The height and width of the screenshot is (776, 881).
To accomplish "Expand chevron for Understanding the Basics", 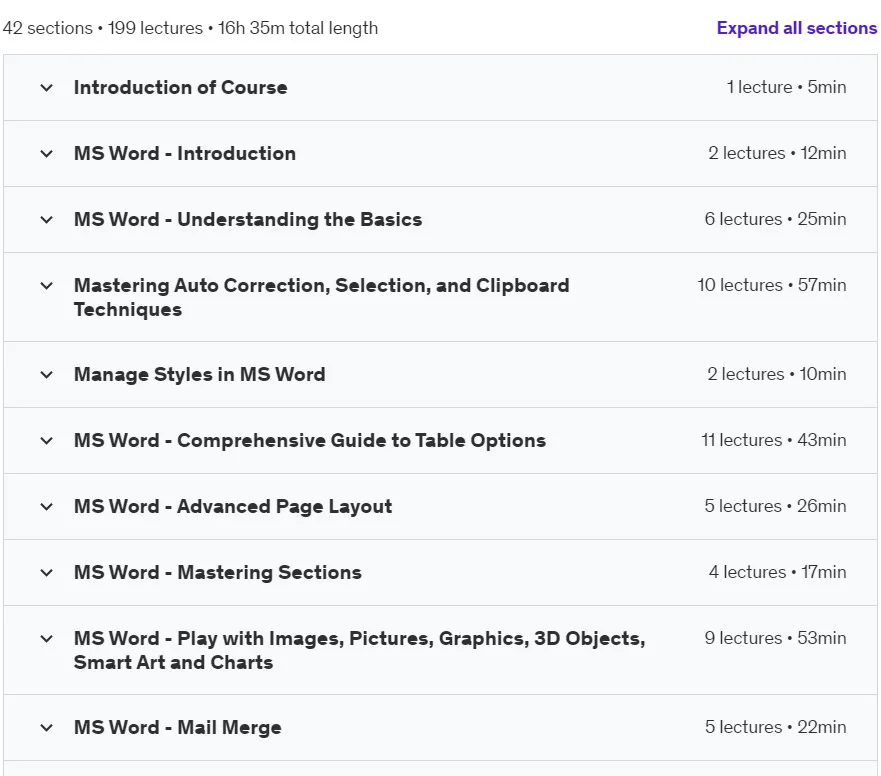I will click(x=47, y=220).
